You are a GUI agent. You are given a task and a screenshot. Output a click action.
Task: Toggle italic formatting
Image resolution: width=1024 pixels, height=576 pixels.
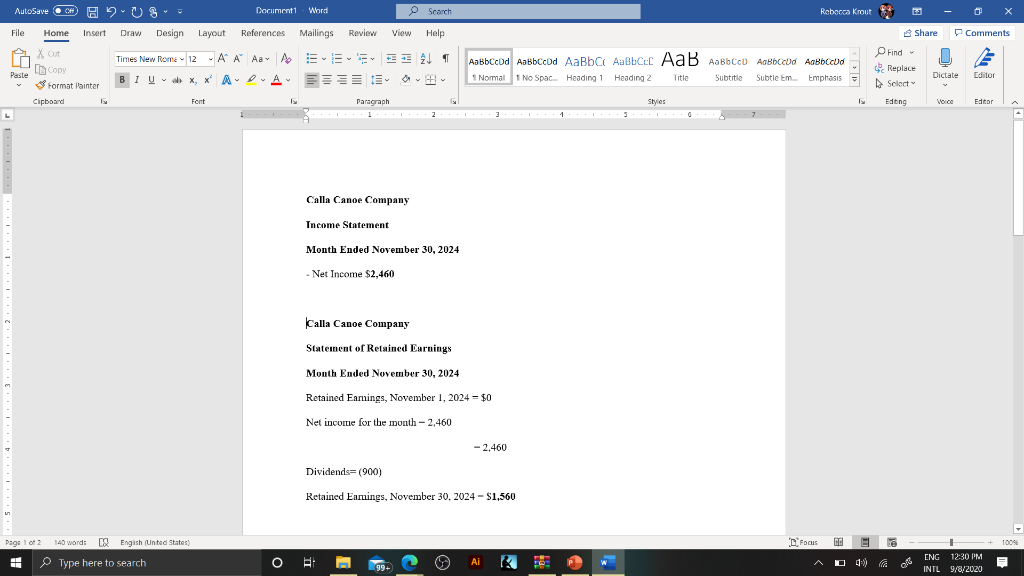point(136,80)
